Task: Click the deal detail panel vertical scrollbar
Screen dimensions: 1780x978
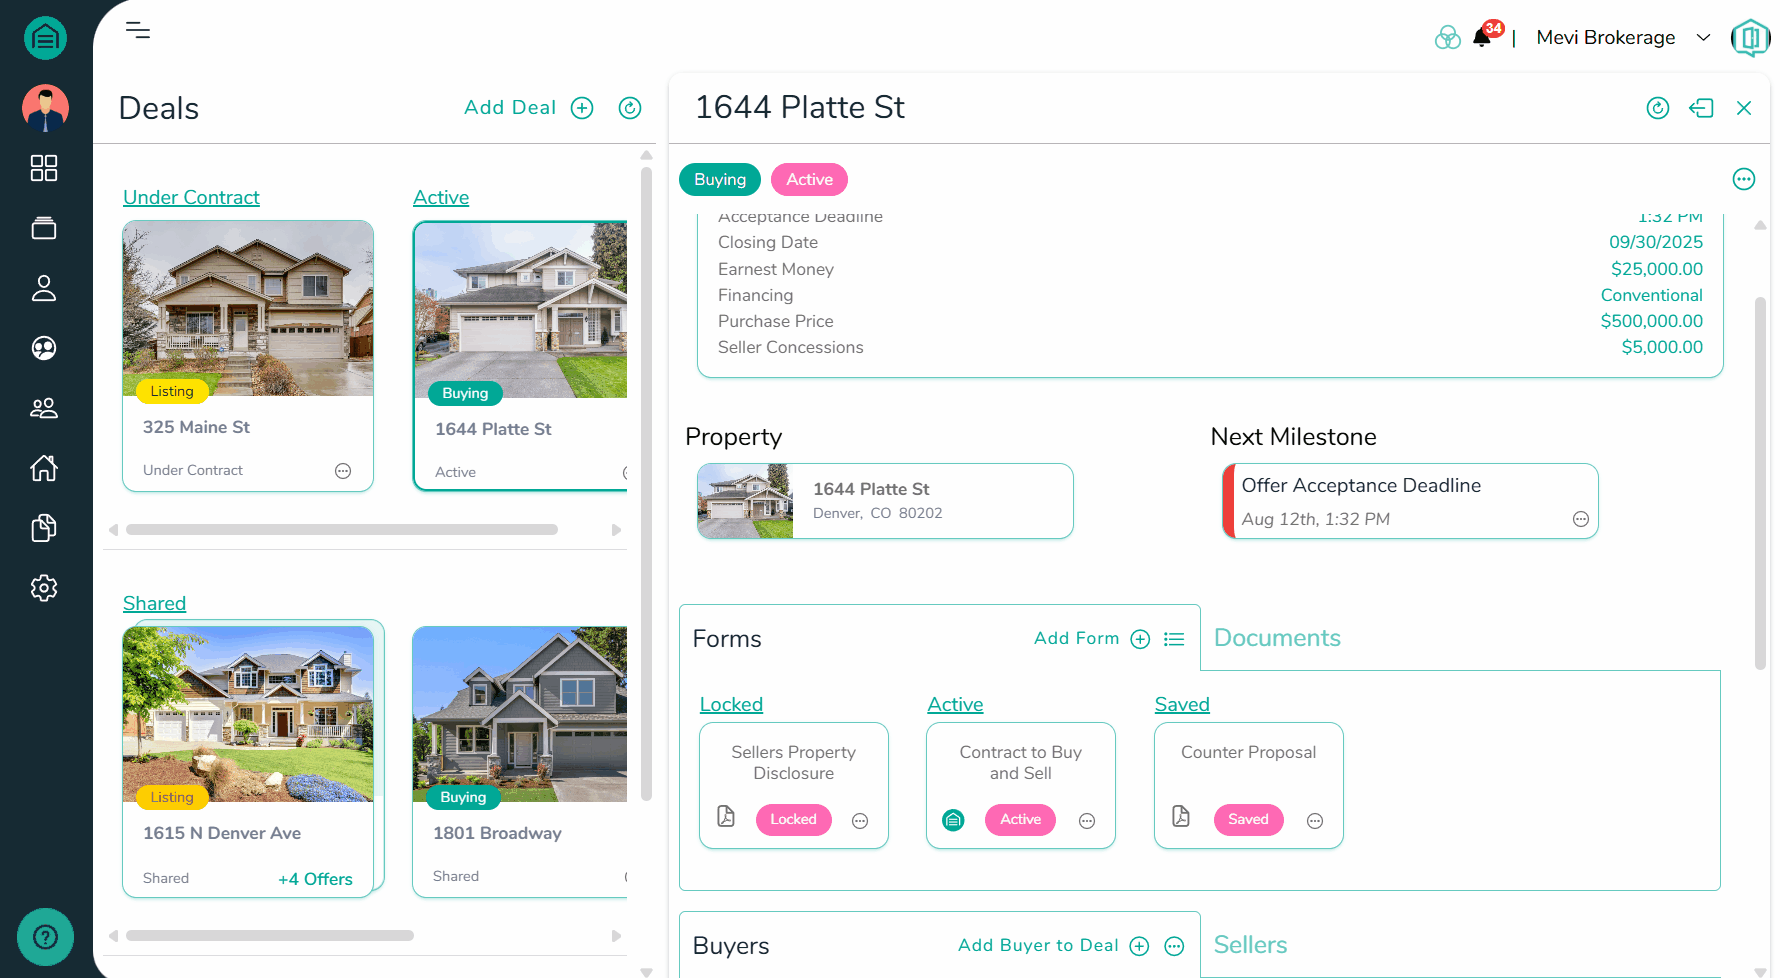Action: (x=1760, y=483)
